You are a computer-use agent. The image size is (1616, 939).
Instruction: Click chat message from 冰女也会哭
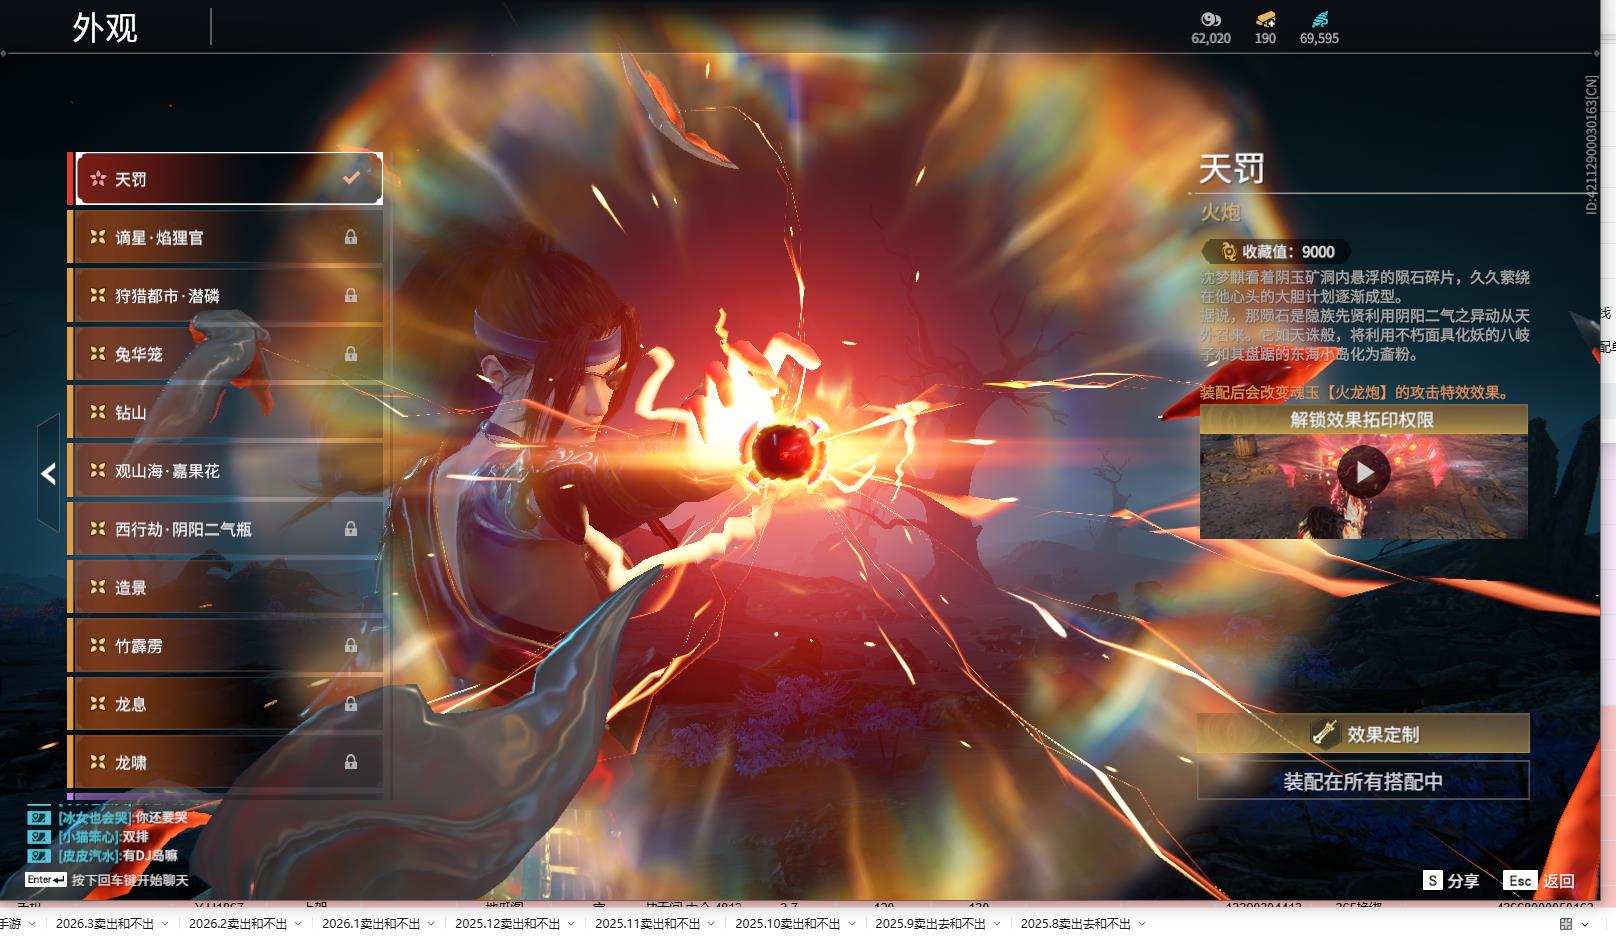pyautogui.click(x=123, y=818)
